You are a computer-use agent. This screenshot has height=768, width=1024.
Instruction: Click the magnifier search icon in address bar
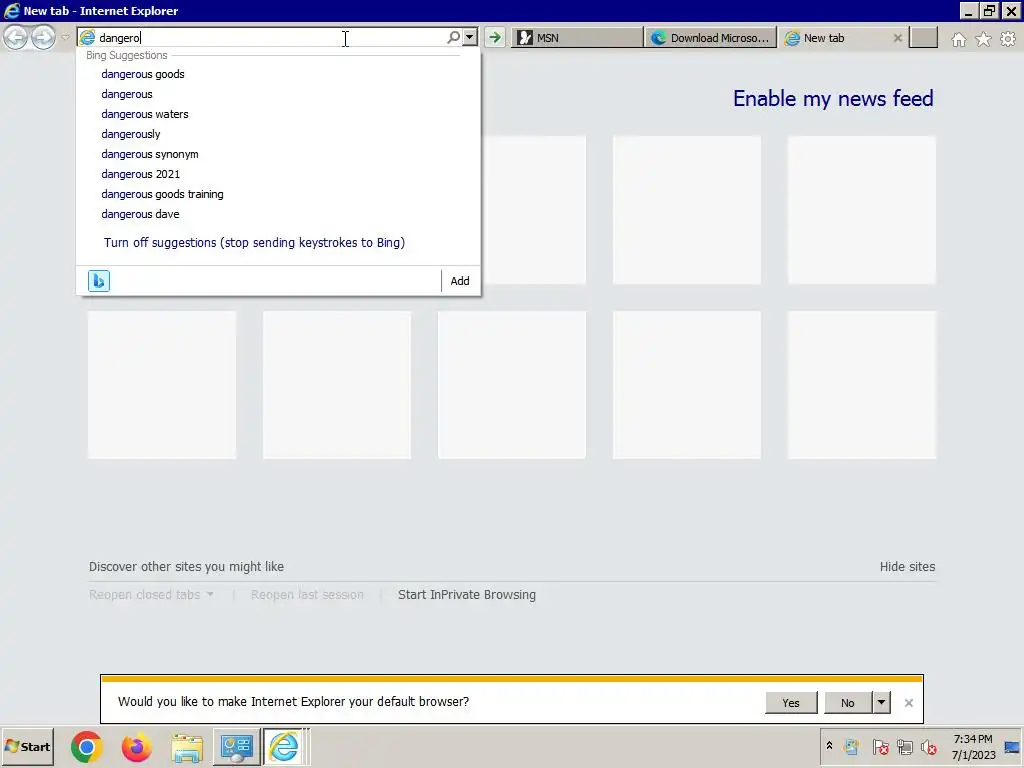pyautogui.click(x=453, y=37)
